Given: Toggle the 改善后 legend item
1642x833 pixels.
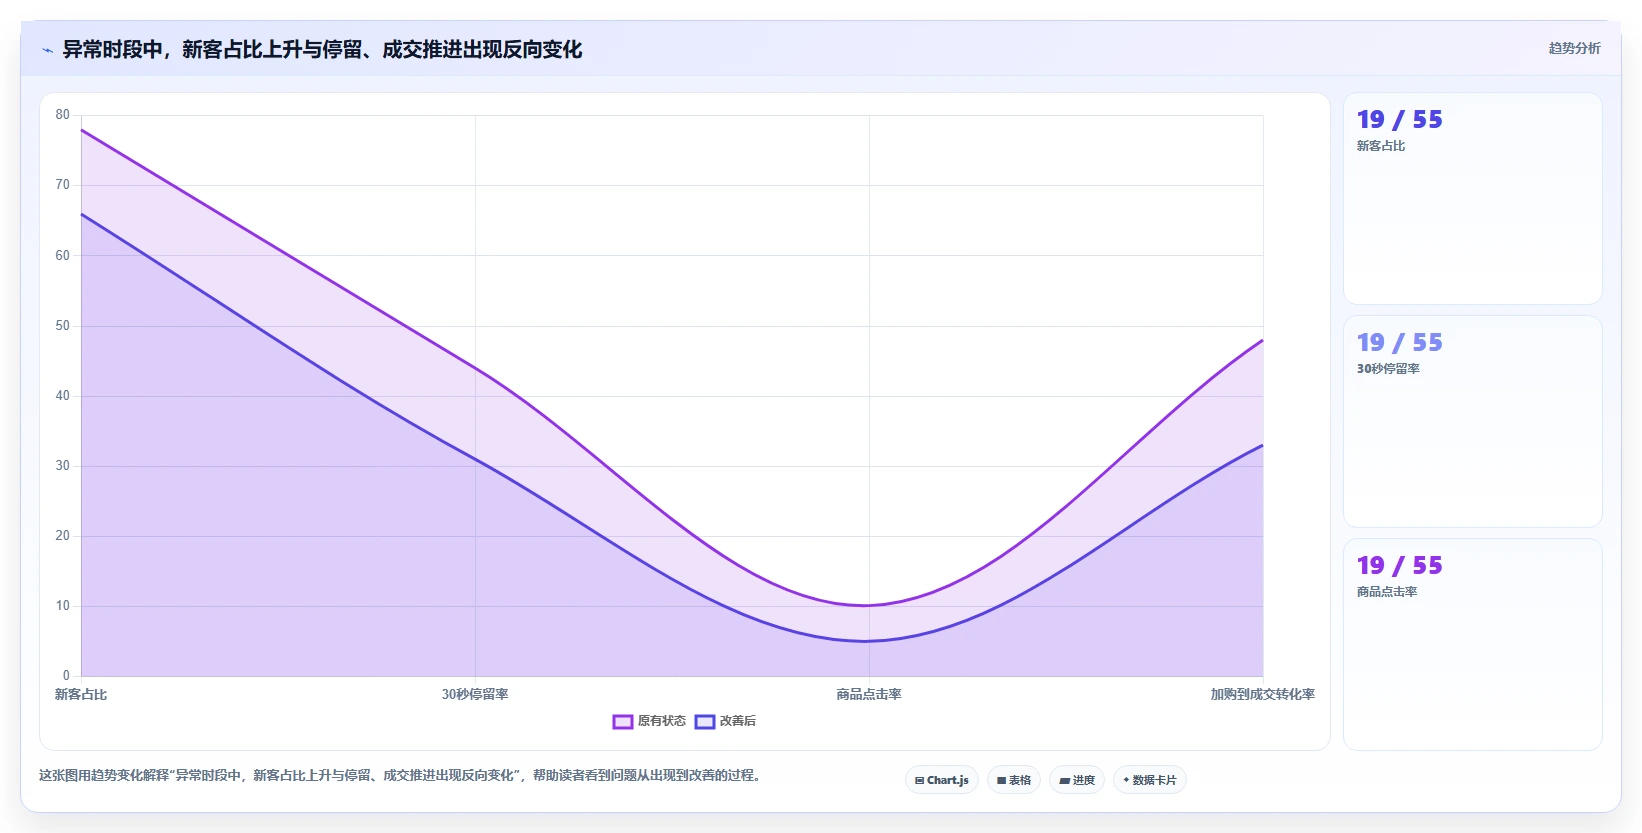Looking at the screenshot, I should tap(725, 721).
